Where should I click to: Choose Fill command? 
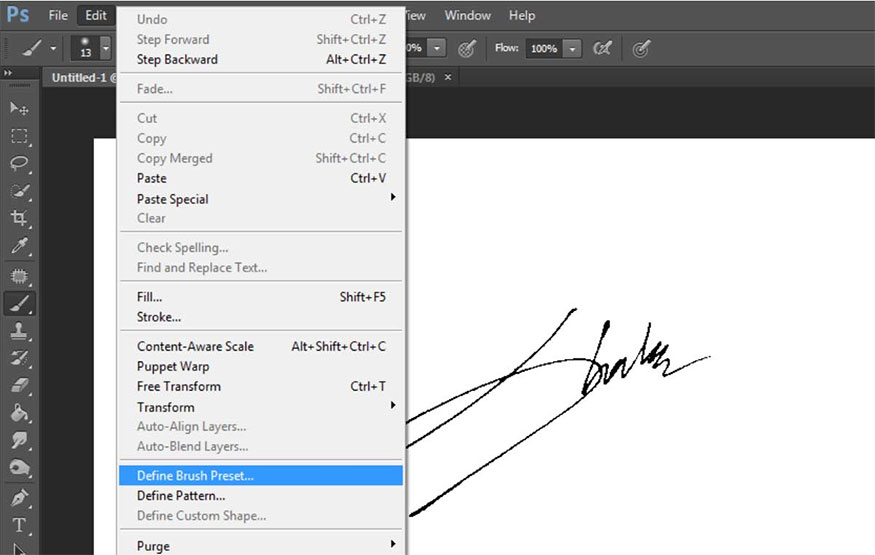pyautogui.click(x=261, y=297)
